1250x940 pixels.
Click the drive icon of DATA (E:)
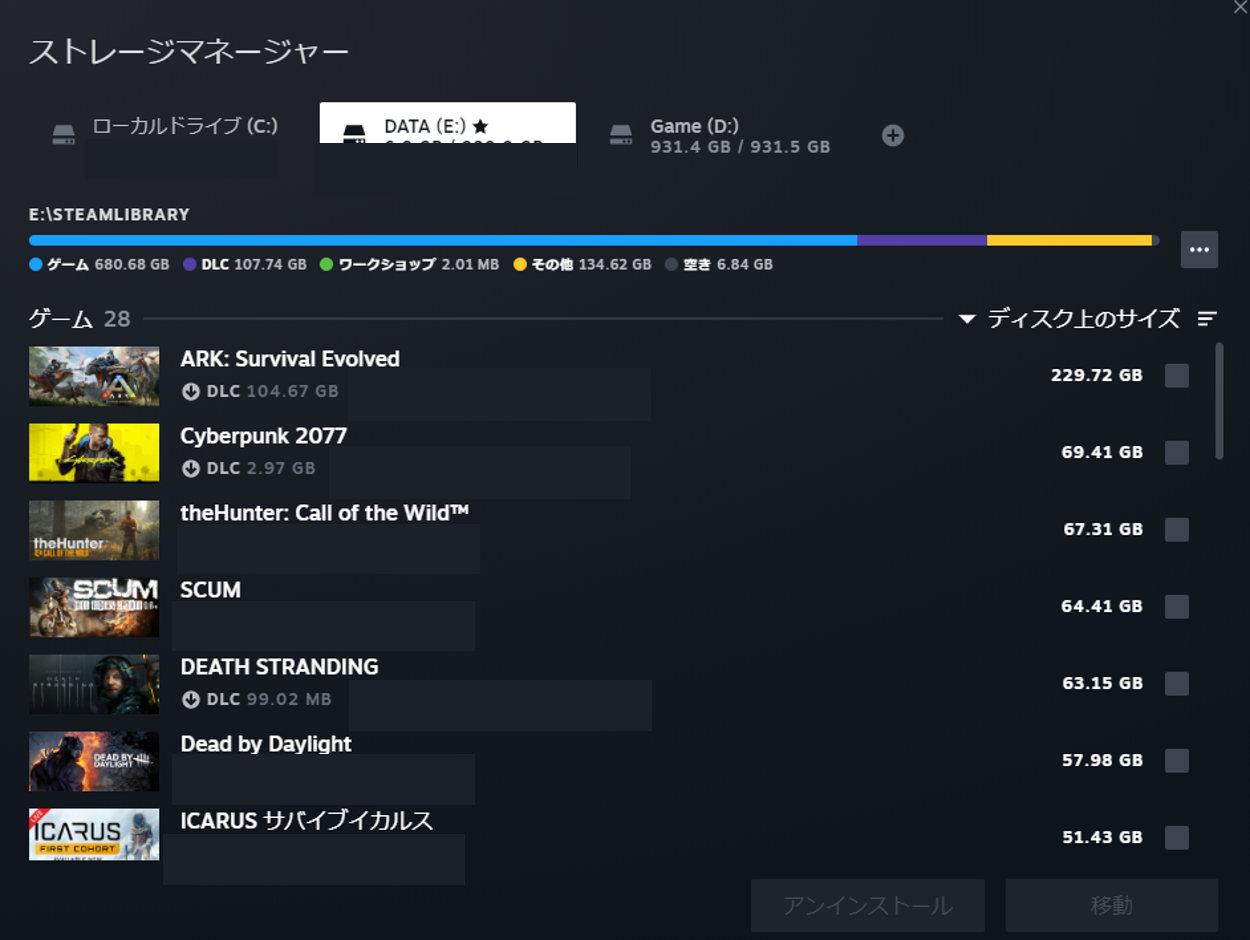[354, 133]
